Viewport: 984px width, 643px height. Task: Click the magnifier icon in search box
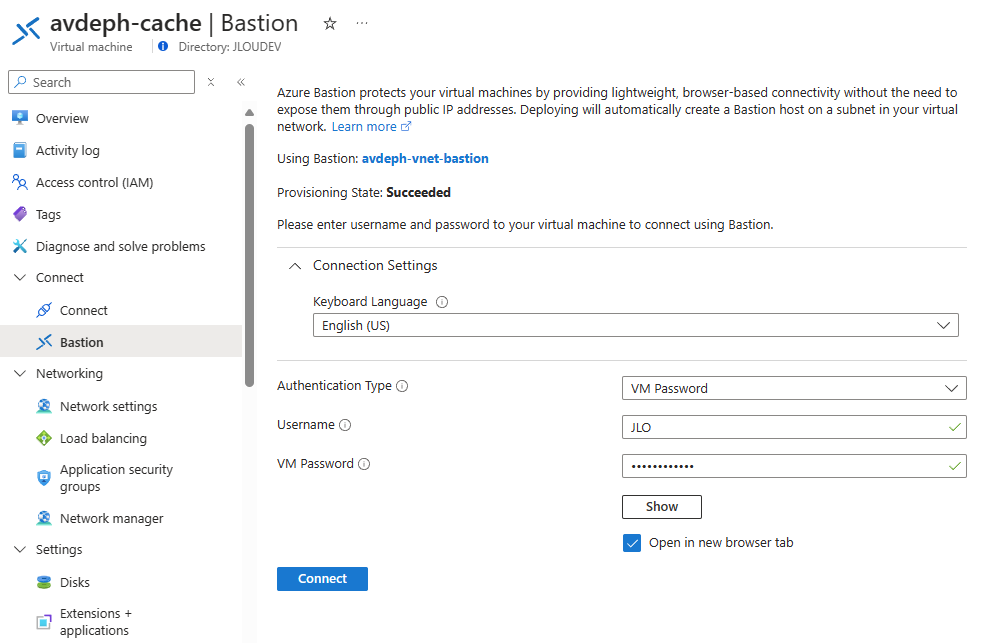[x=21, y=82]
